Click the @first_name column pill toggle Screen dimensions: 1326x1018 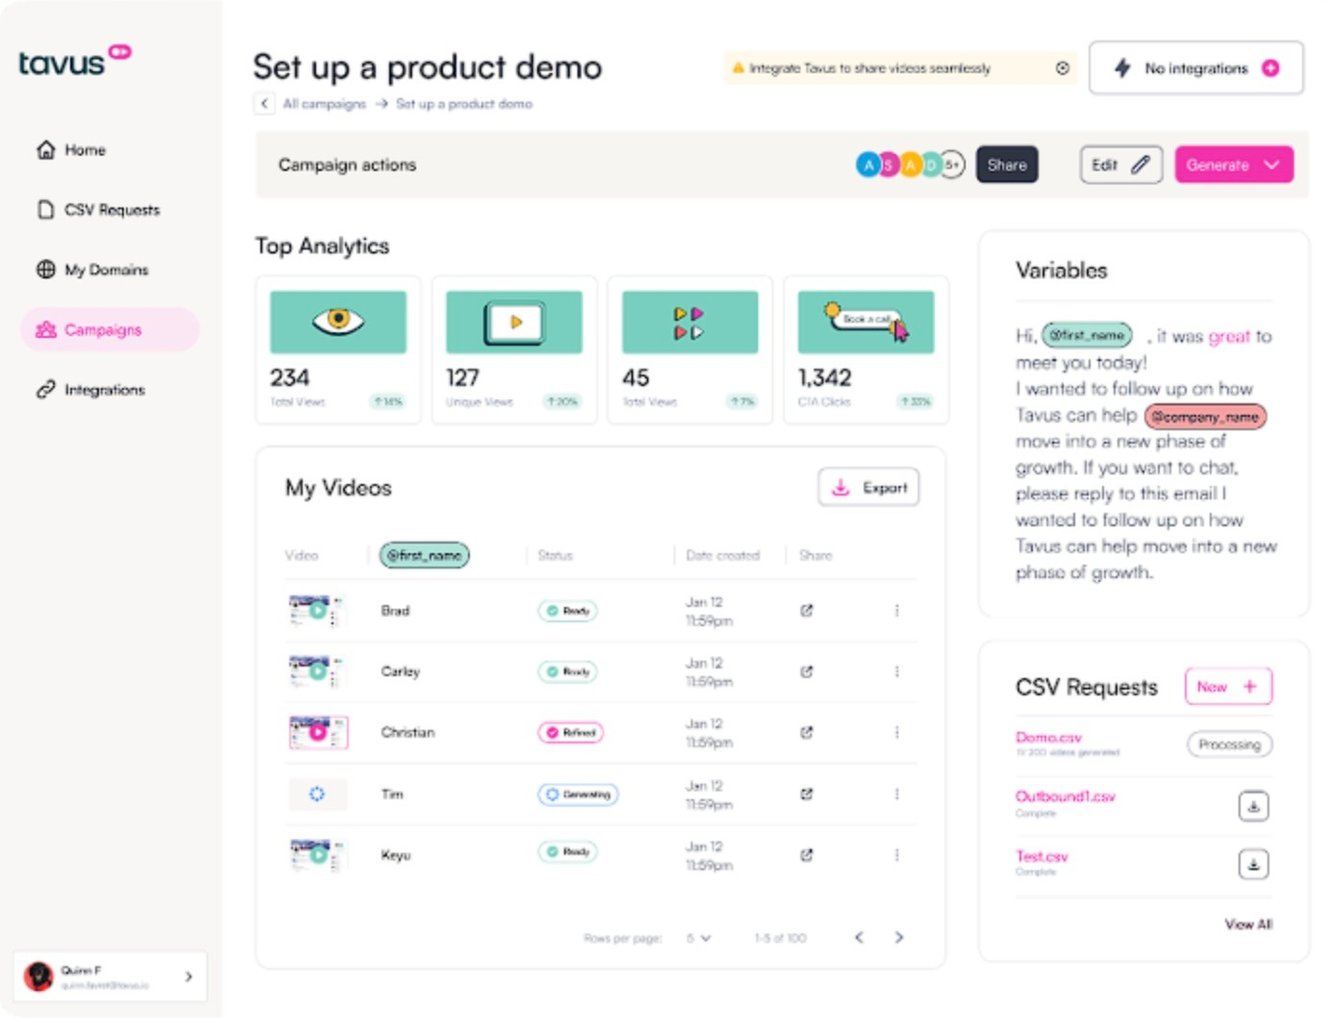tap(424, 555)
